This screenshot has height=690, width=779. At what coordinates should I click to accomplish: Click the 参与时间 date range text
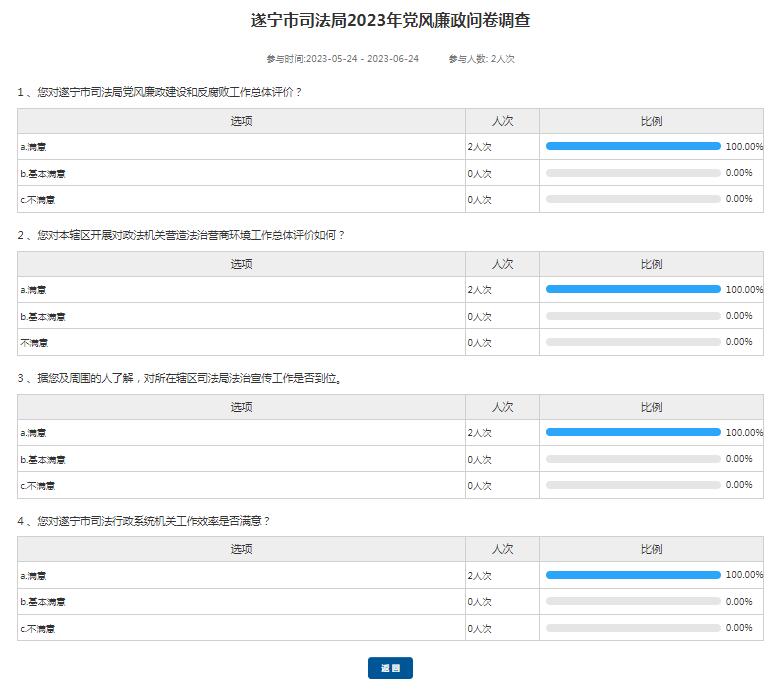(x=328, y=59)
